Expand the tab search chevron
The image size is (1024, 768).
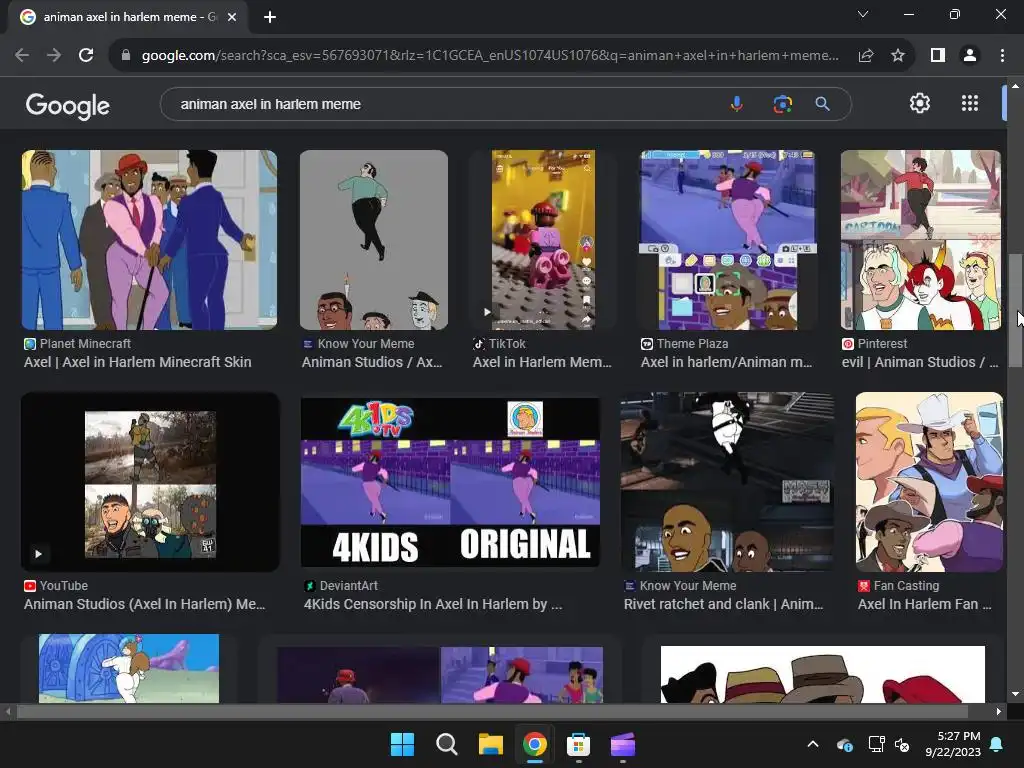[x=863, y=14]
